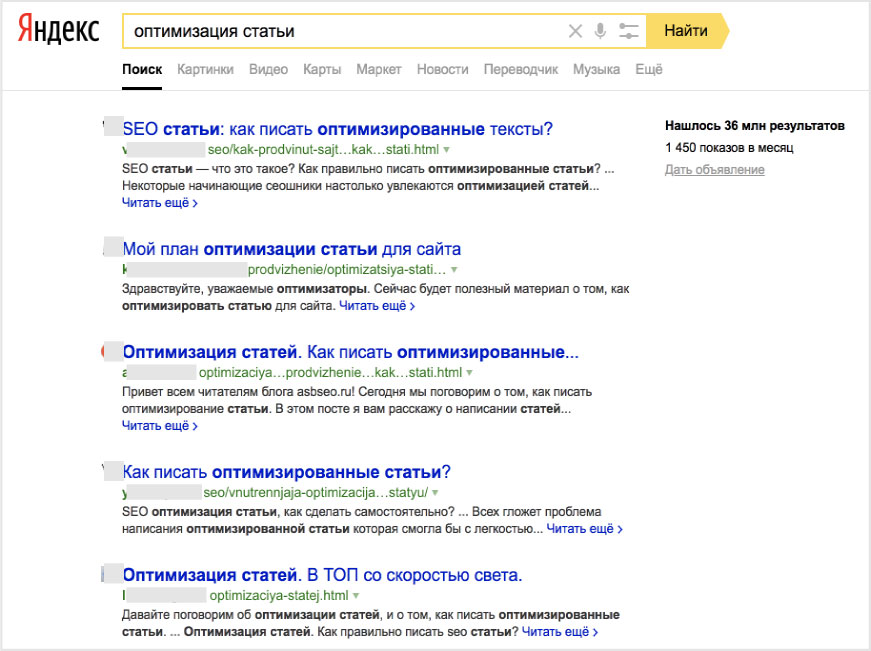Expand arrow next to kak-prodvinut-sajt URL

tap(447, 150)
